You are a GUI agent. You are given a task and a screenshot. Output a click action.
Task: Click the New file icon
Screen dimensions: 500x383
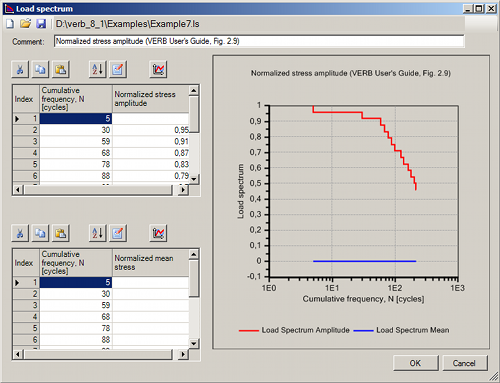10,24
